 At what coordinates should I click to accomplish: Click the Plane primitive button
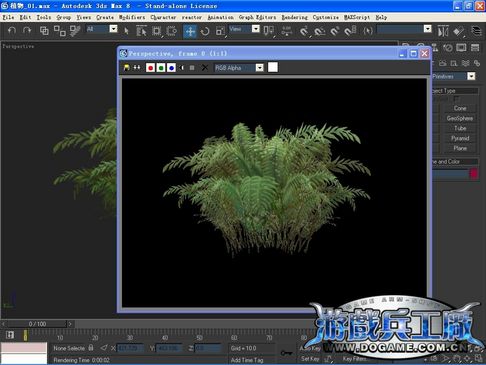[460, 148]
